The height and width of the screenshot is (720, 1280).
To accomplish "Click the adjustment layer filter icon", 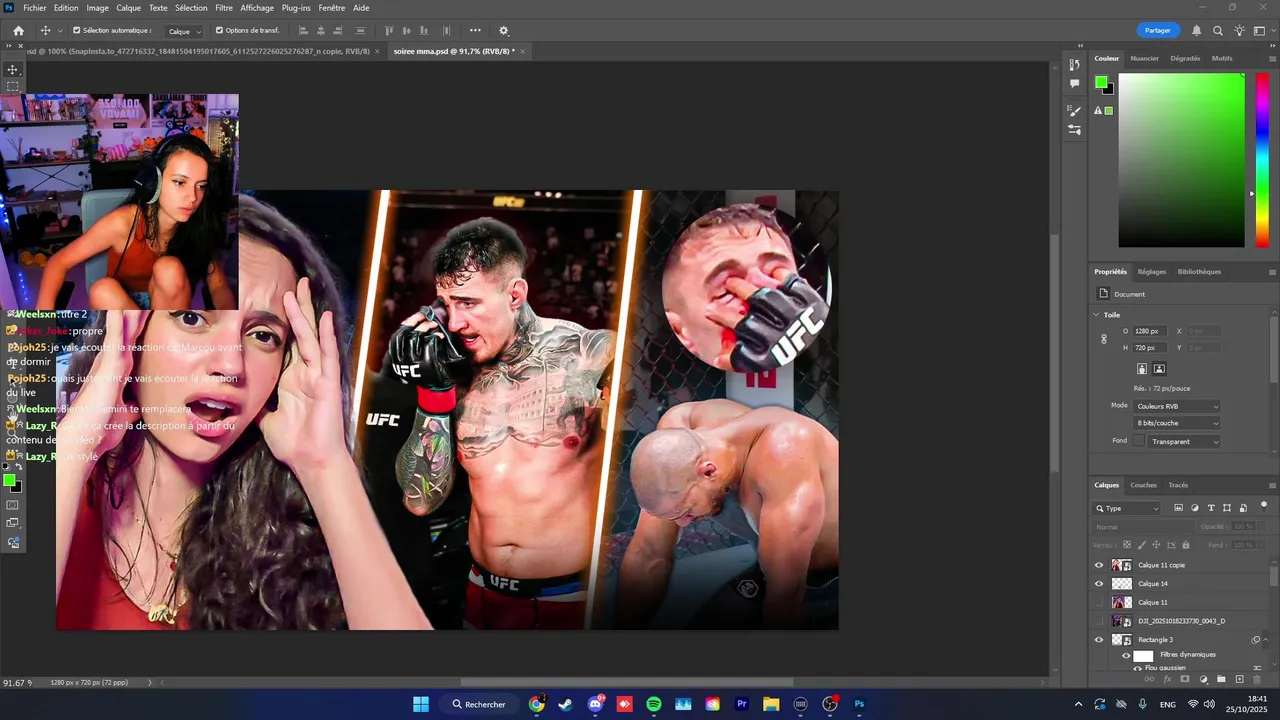I will pyautogui.click(x=1194, y=508).
